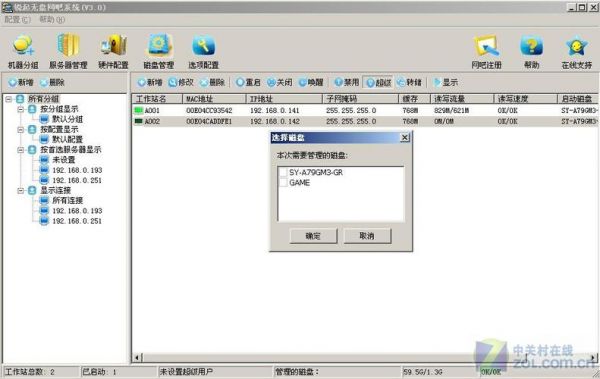600x379 pixels.
Task: Sort by the 缓存 column header
Action: coord(415,99)
